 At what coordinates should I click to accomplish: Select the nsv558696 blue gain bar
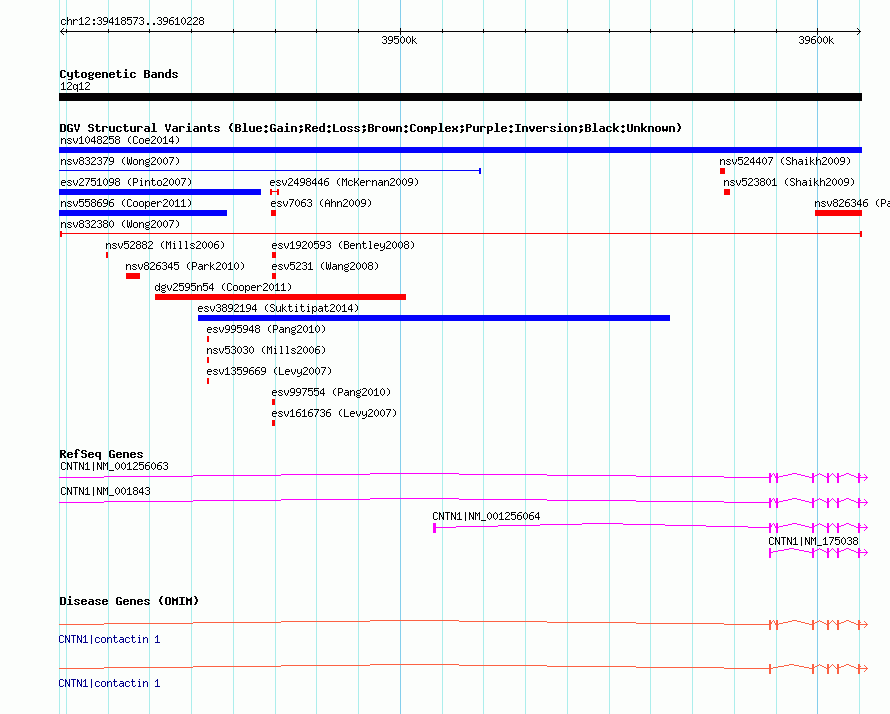click(x=143, y=213)
